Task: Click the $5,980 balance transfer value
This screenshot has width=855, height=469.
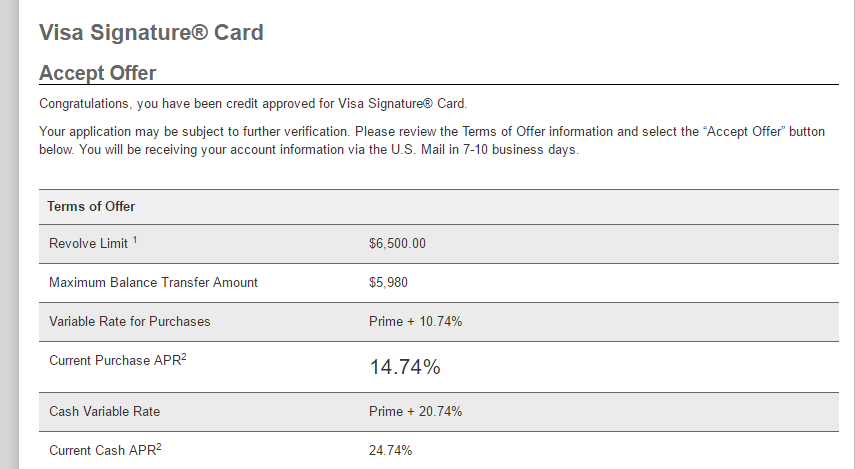Action: [388, 283]
